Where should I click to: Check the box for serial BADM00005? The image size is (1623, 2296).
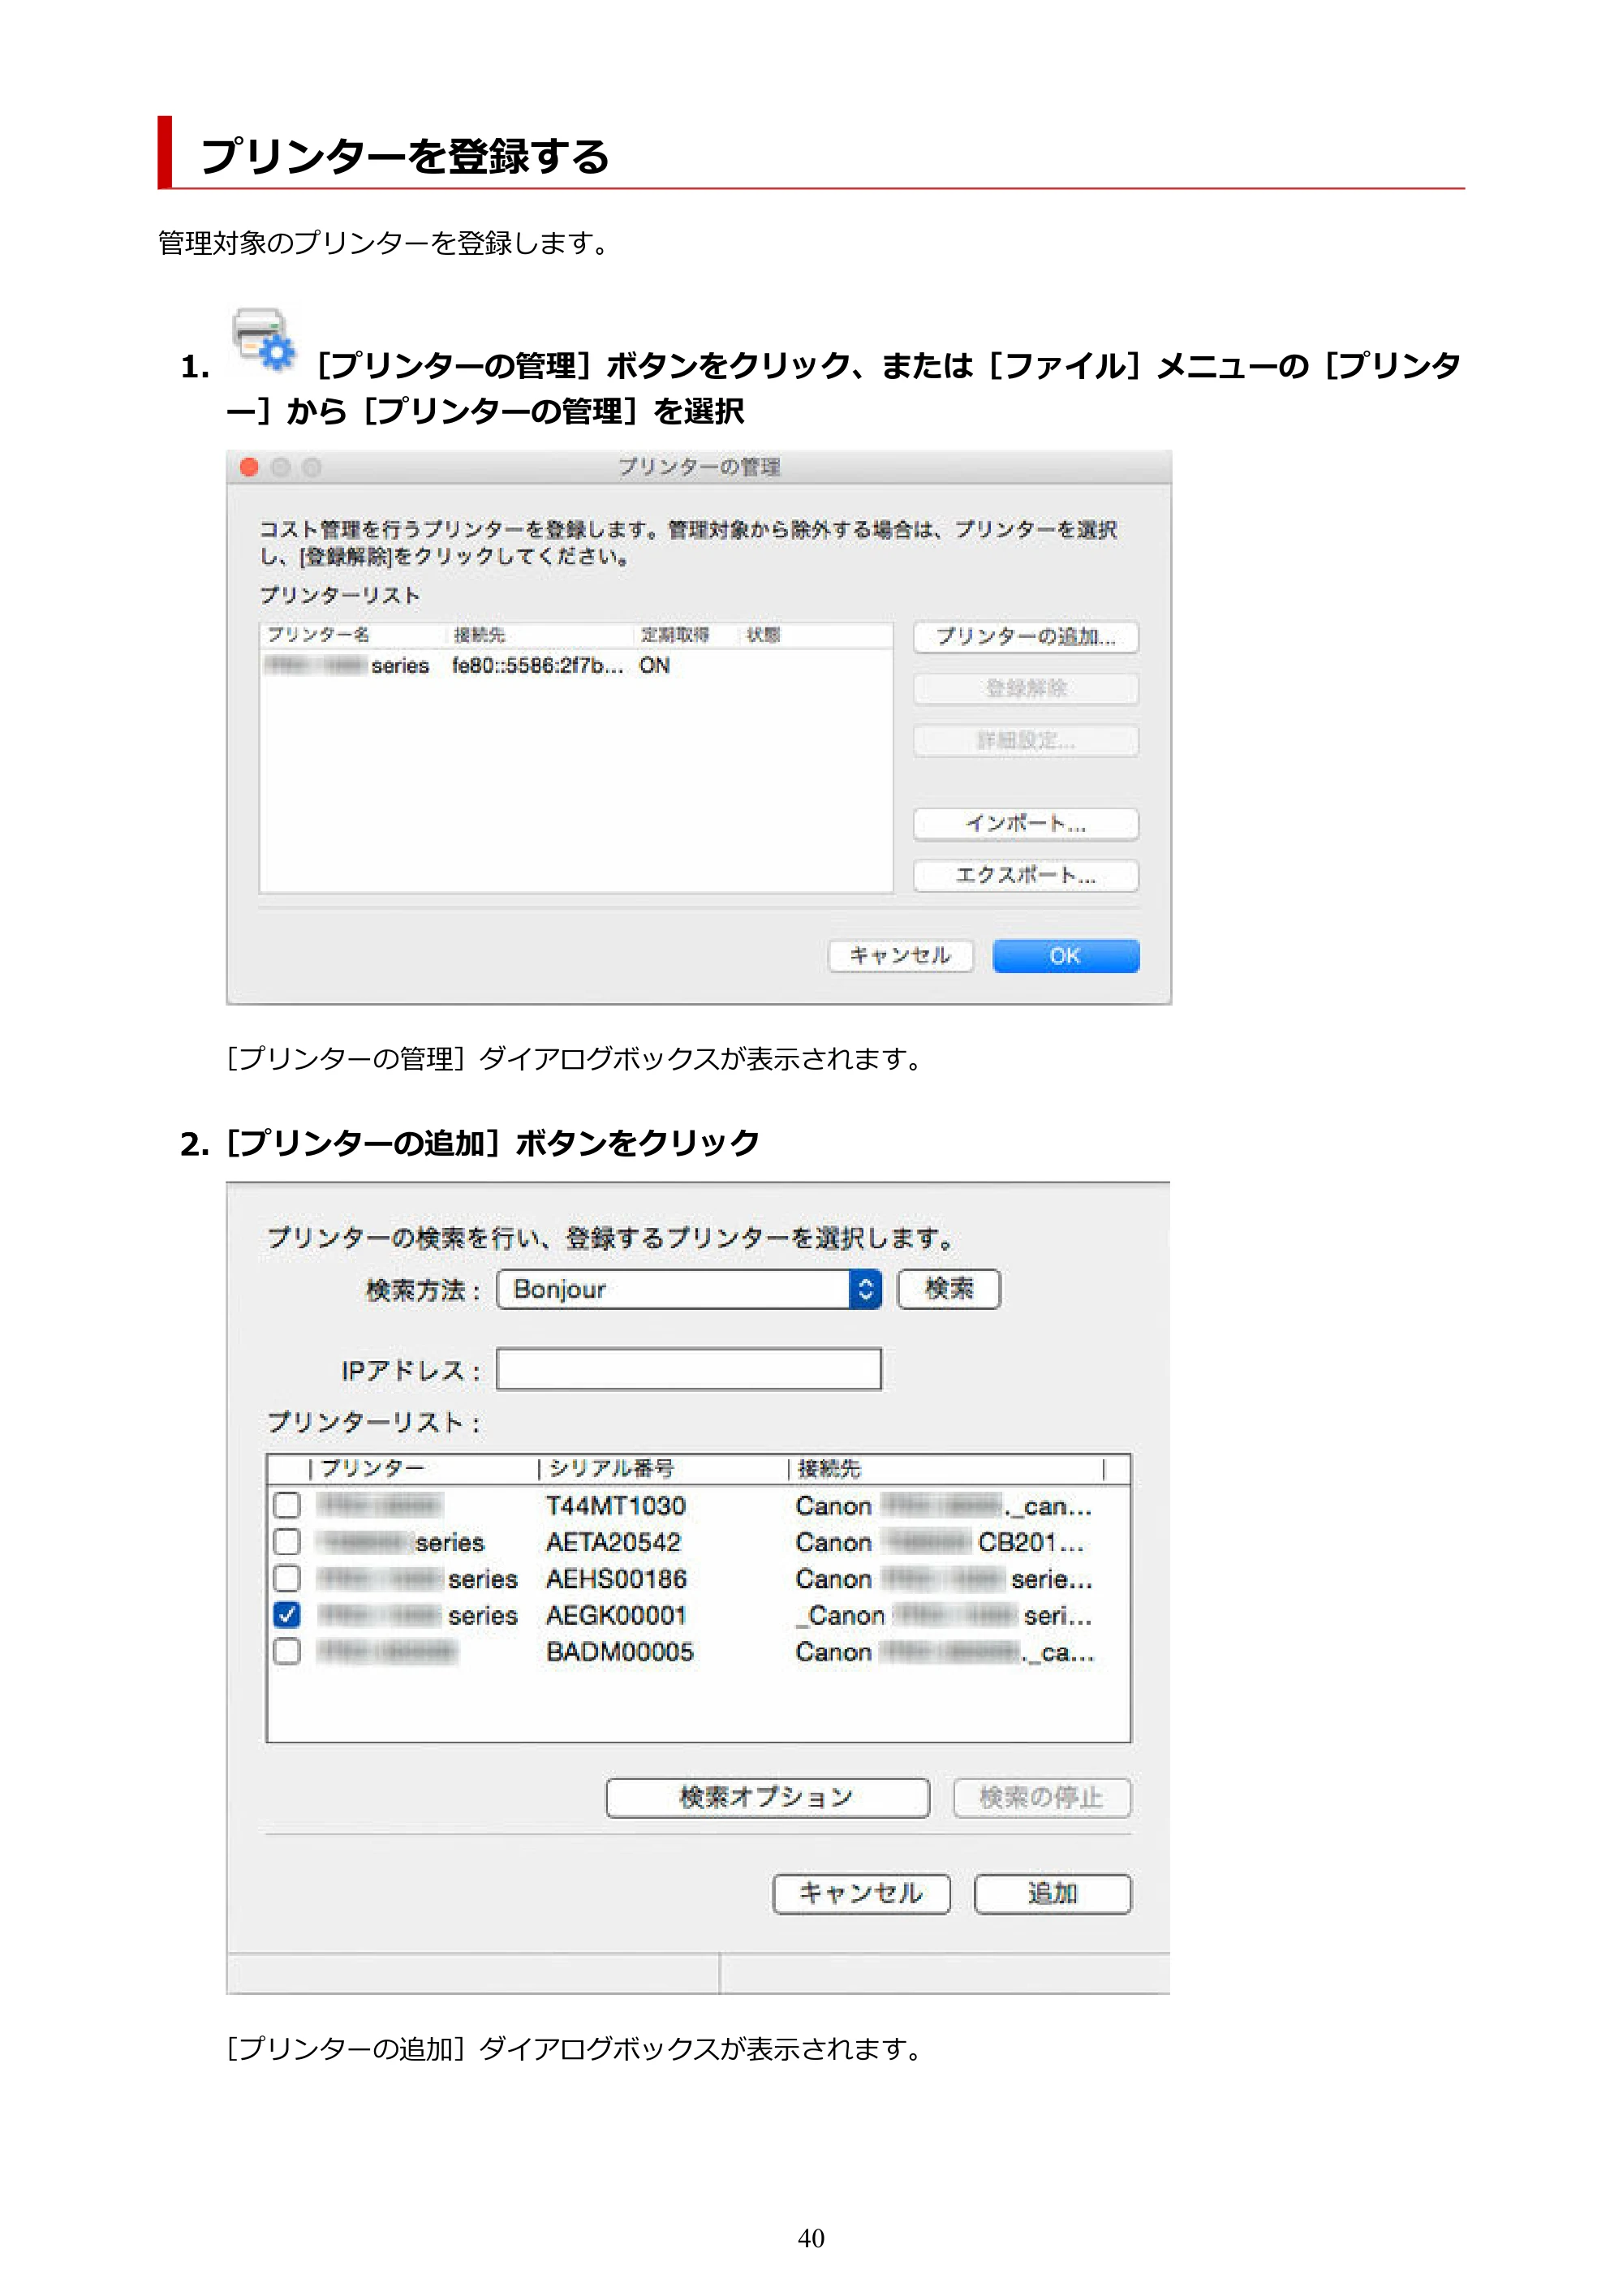pyautogui.click(x=287, y=1652)
